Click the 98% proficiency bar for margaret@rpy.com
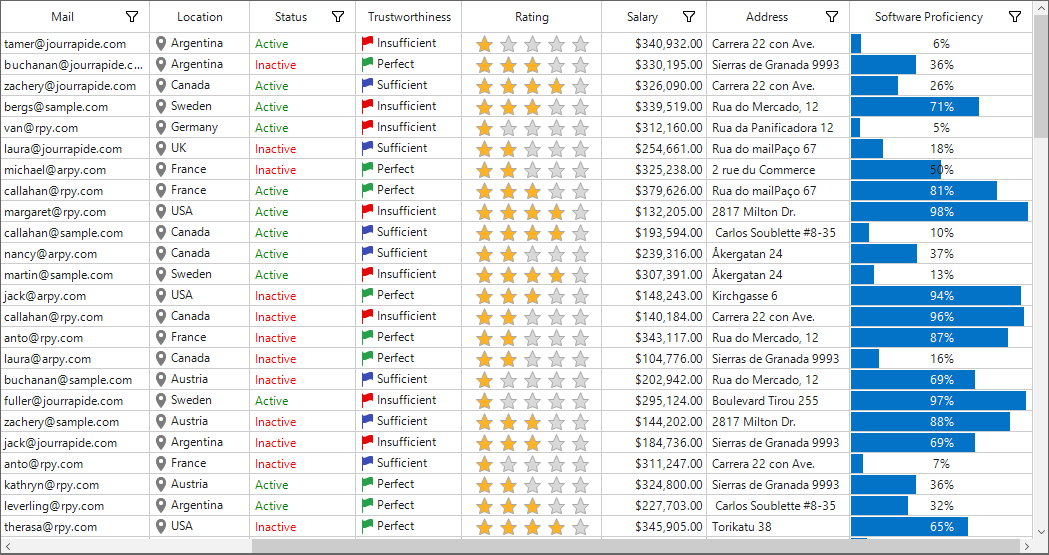Image resolution: width=1049 pixels, height=555 pixels. click(x=939, y=212)
